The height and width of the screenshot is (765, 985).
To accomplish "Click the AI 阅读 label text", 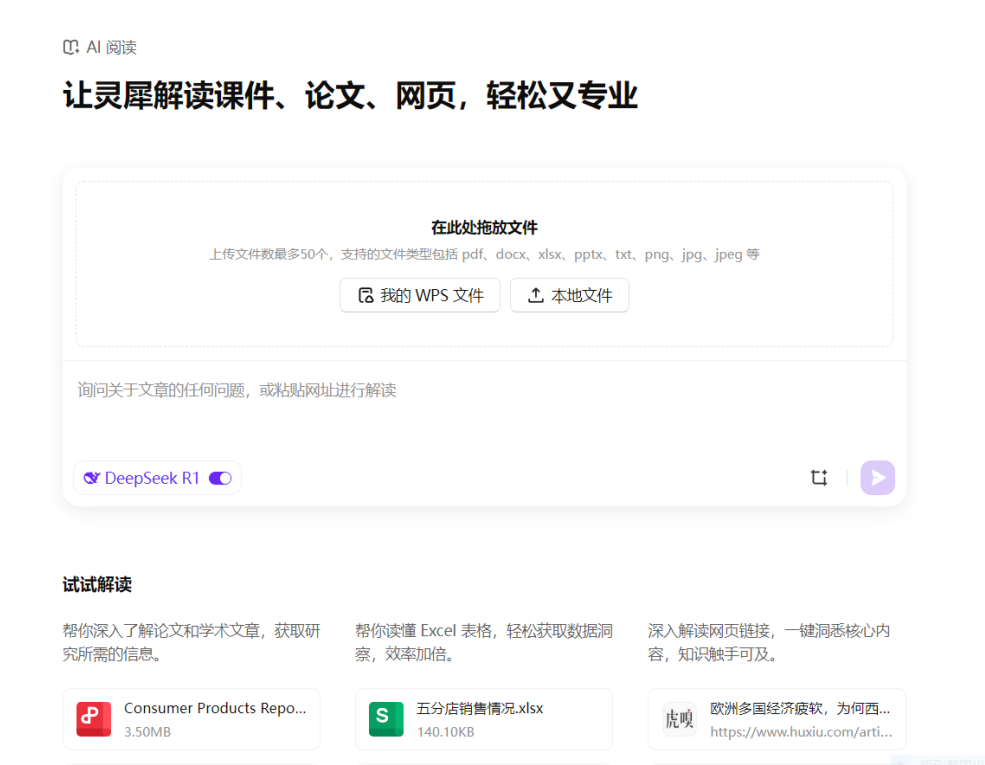I will pos(111,47).
